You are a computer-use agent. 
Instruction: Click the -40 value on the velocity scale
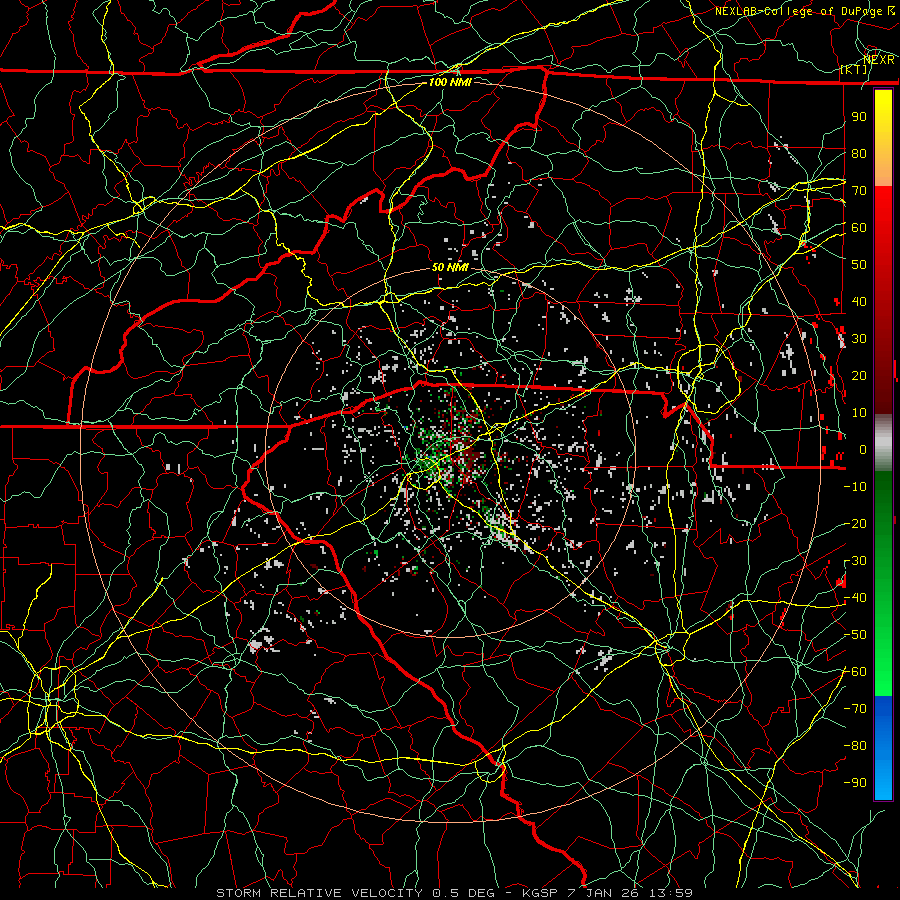855,598
